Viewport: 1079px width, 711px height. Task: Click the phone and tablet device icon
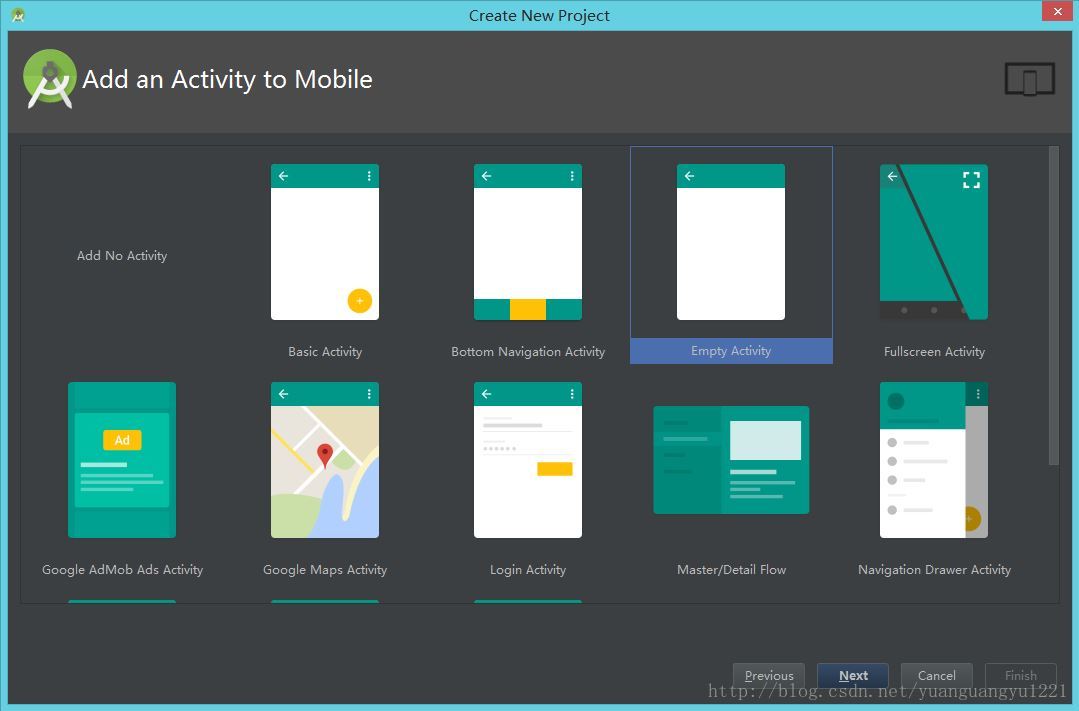coord(1029,79)
